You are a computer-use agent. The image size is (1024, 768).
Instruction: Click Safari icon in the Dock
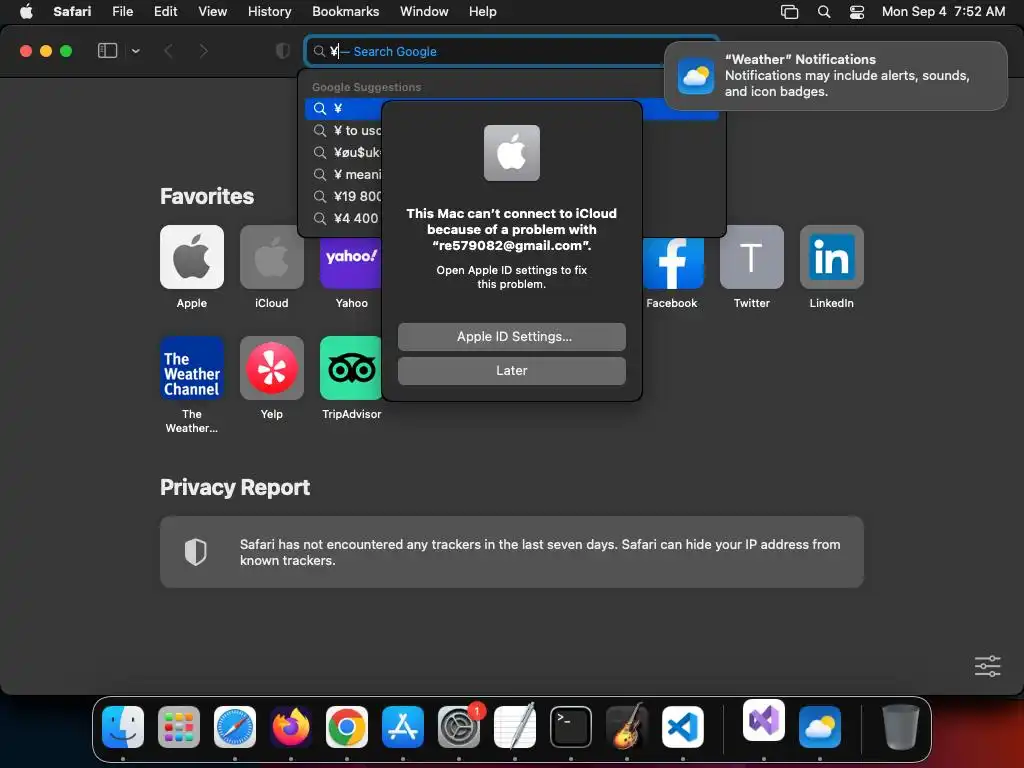point(235,727)
